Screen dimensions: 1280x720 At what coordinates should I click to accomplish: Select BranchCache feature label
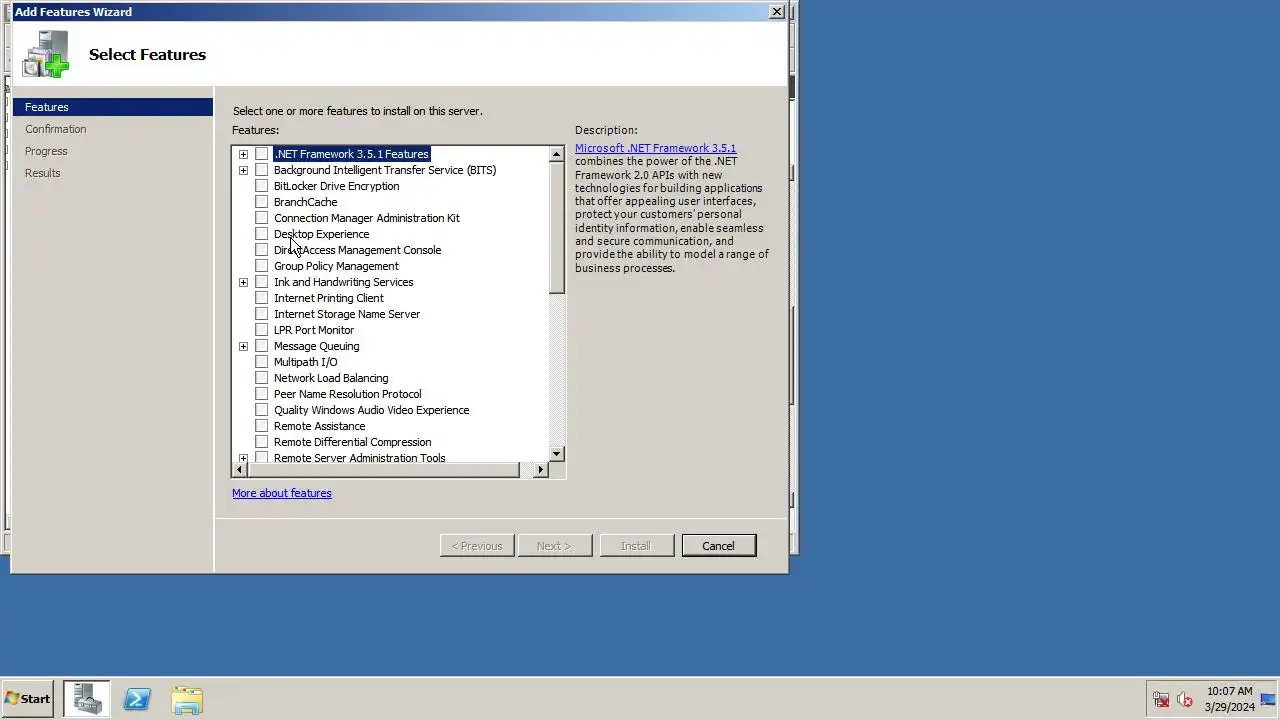click(x=305, y=202)
